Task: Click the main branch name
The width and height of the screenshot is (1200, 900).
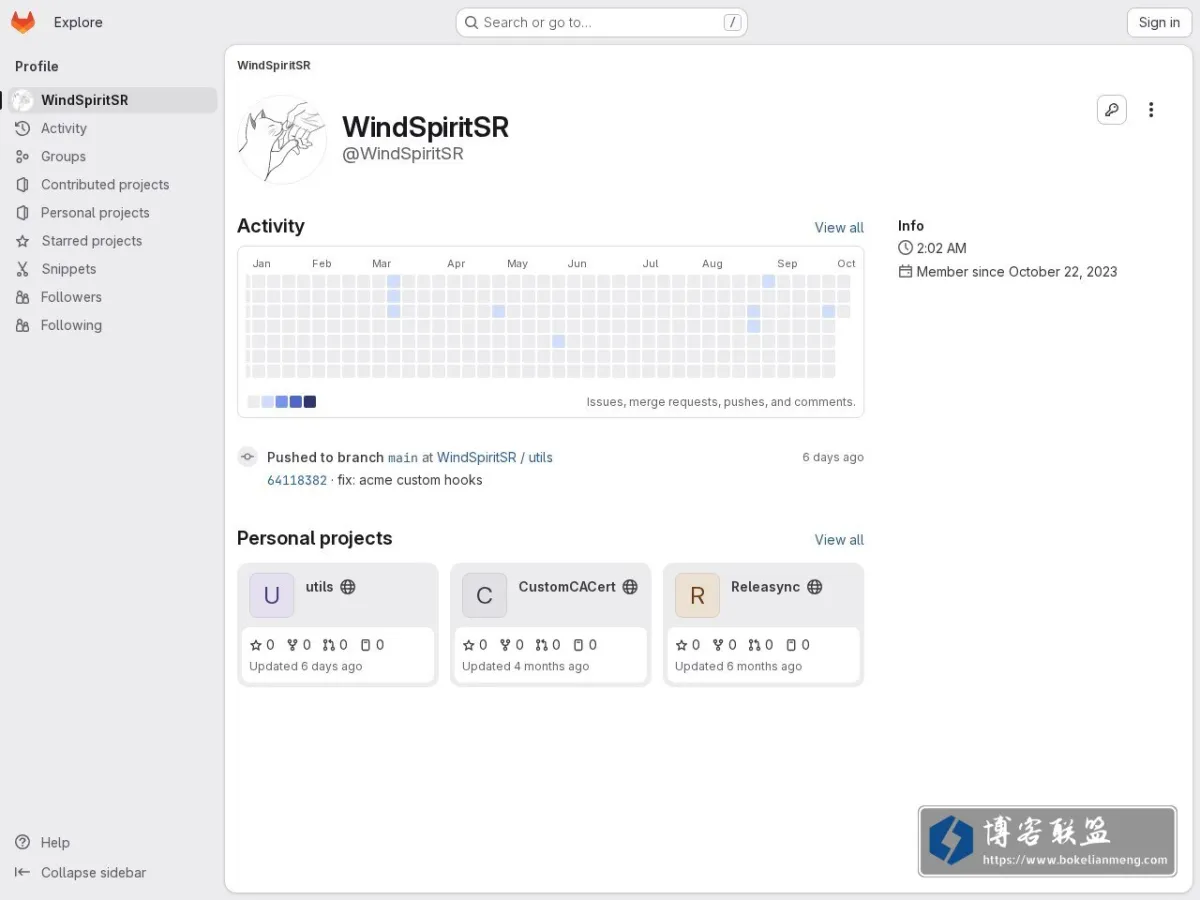Action: pyautogui.click(x=403, y=458)
